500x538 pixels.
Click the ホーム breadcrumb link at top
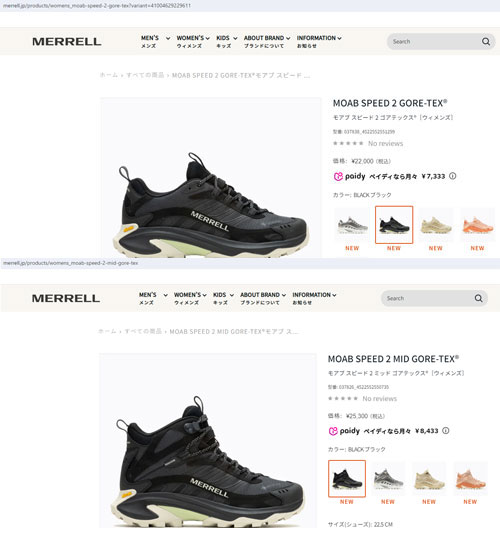click(x=108, y=75)
